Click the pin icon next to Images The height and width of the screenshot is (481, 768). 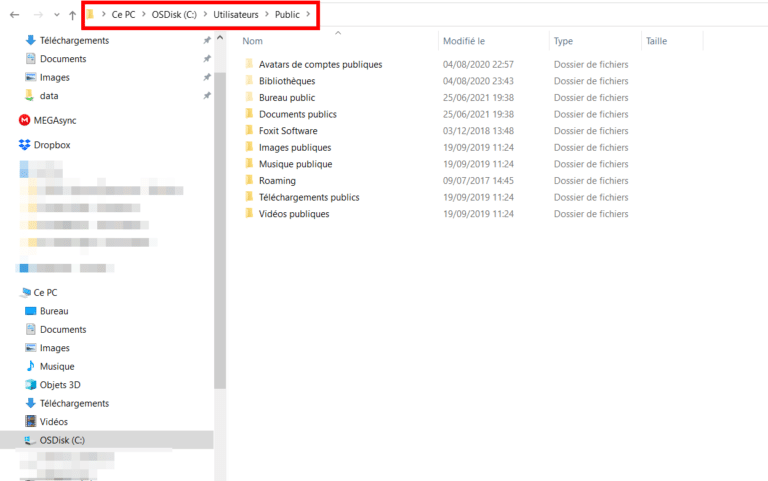207,77
